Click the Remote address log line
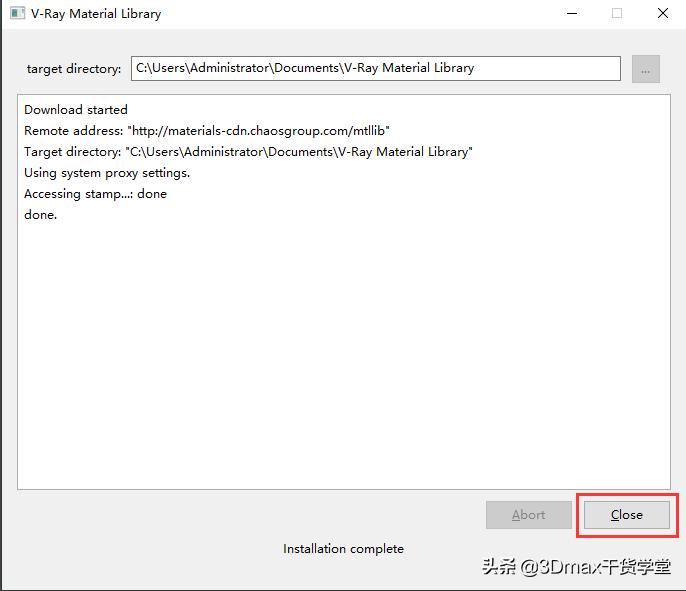This screenshot has height=591, width=686. (206, 130)
